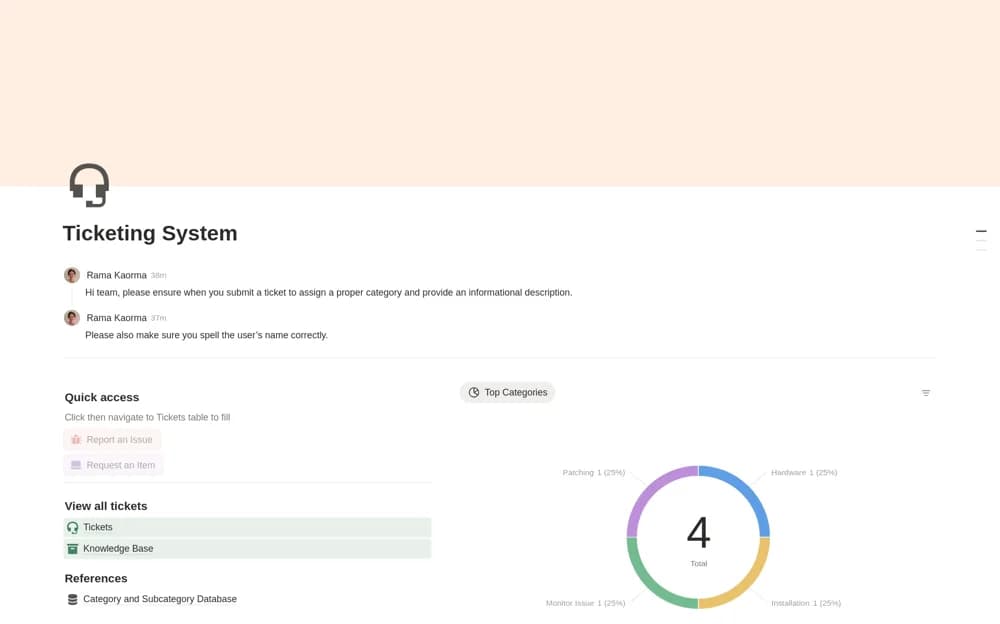1000x624 pixels.
Task: Click the pie chart icon in Top Categories
Action: tap(474, 392)
